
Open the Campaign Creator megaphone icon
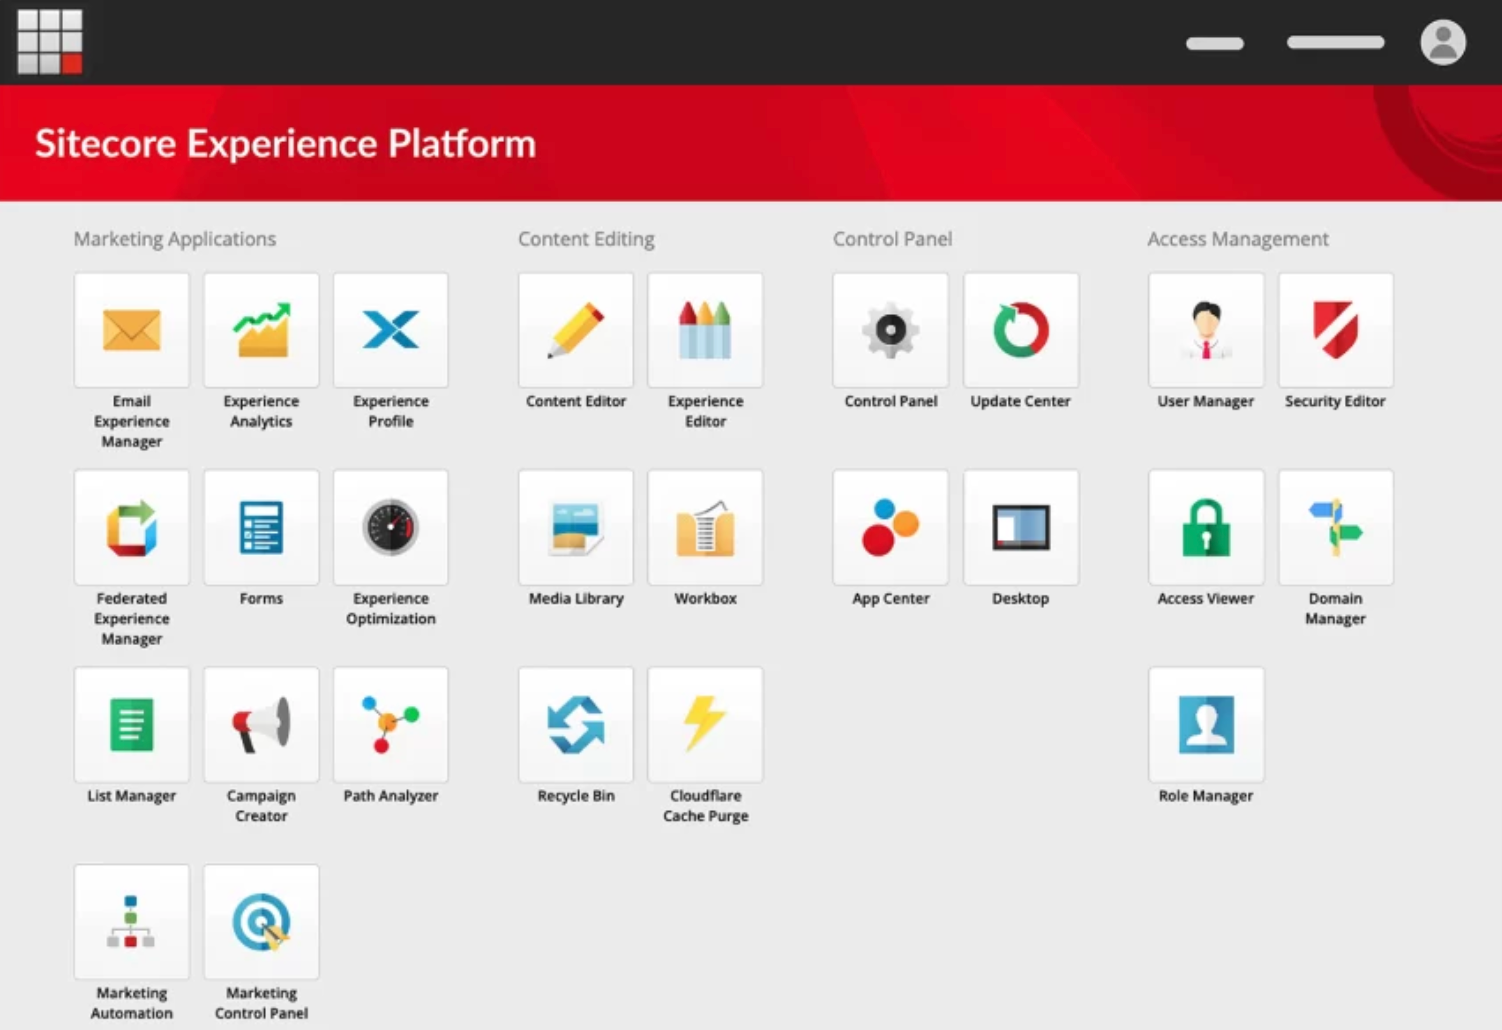coord(261,724)
